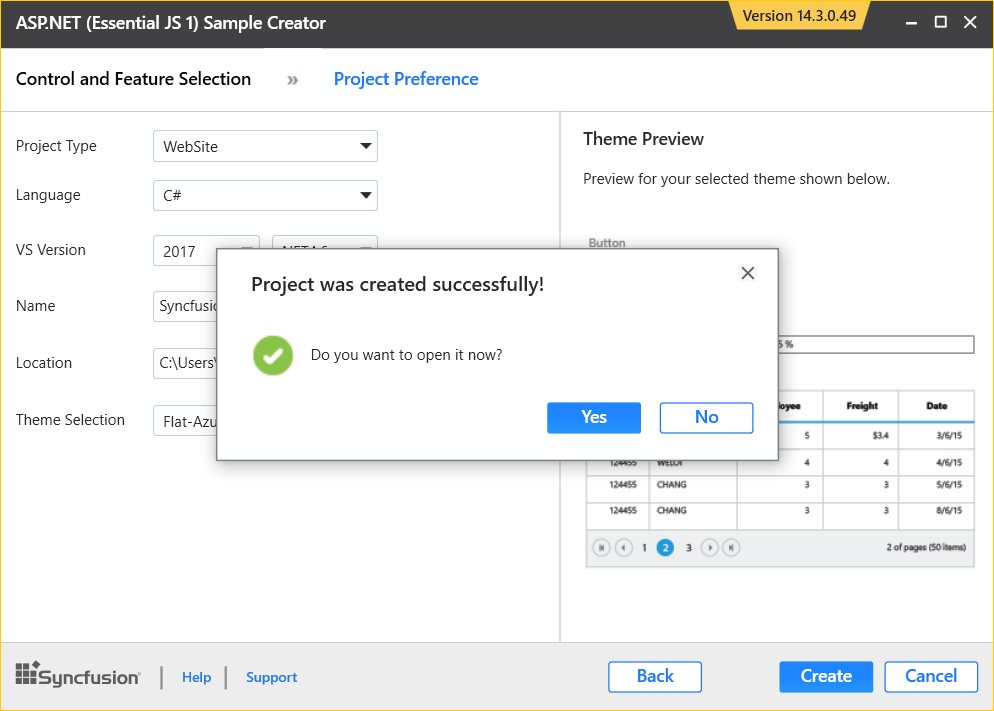Click the Freight column header in preview
Image resolution: width=994 pixels, height=711 pixels.
(861, 406)
